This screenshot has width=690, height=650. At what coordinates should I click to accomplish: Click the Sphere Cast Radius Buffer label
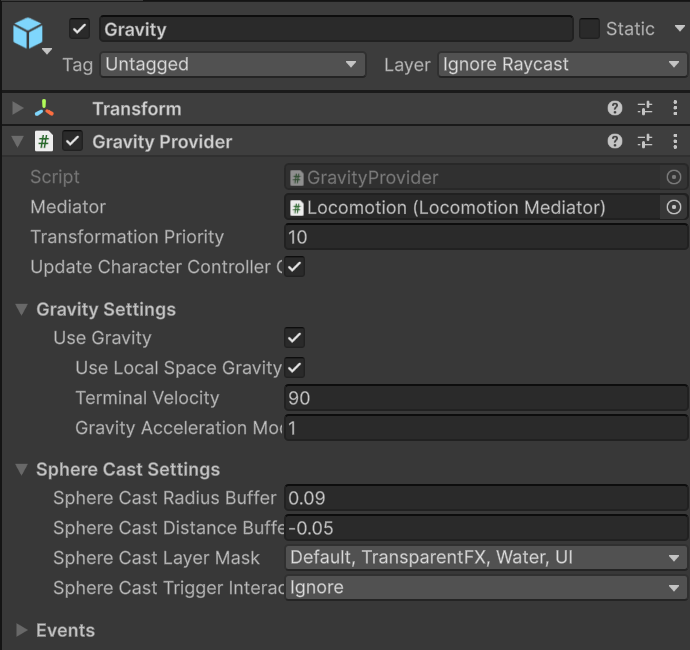coord(165,498)
